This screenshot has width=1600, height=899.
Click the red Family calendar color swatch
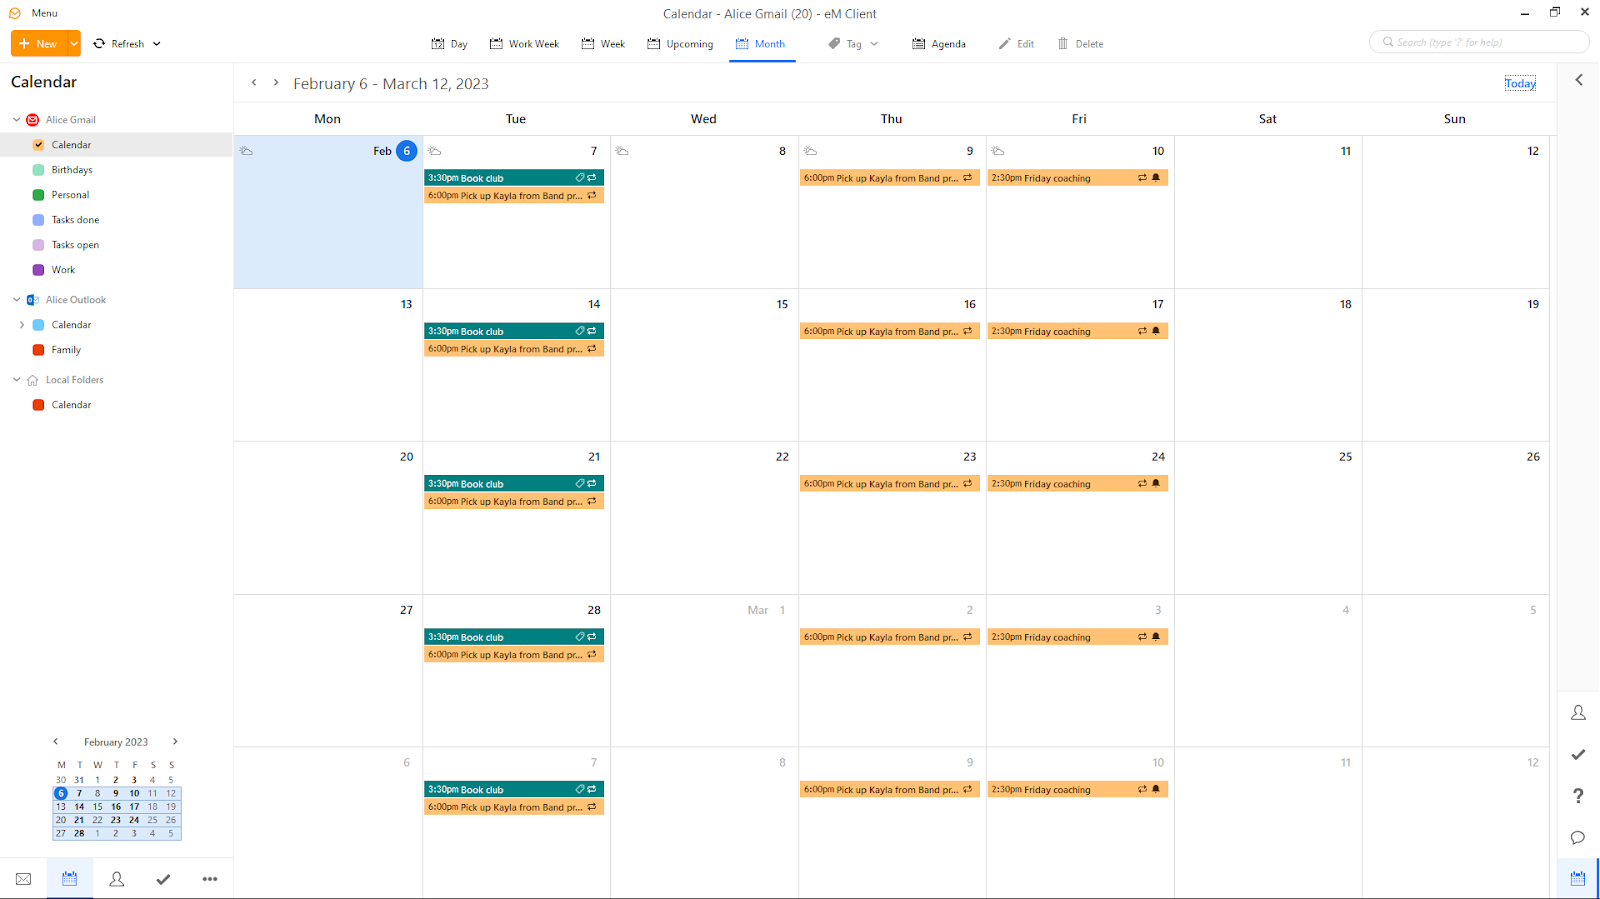38,350
